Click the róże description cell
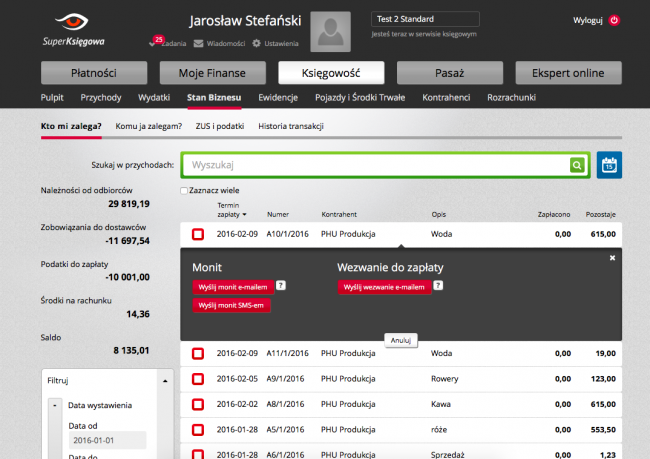The width and height of the screenshot is (650, 459). tap(439, 430)
